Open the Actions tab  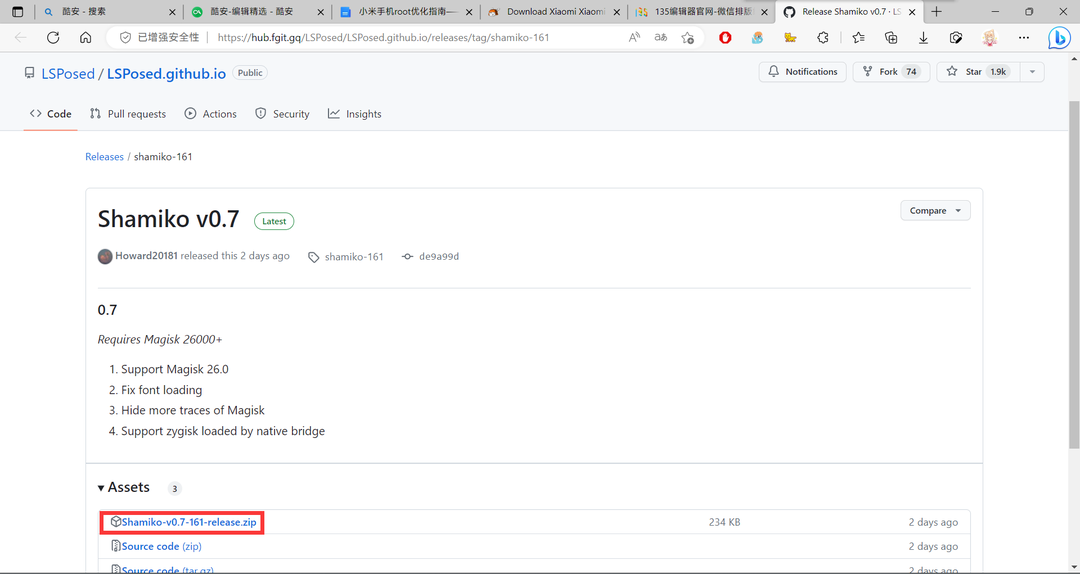tap(211, 114)
